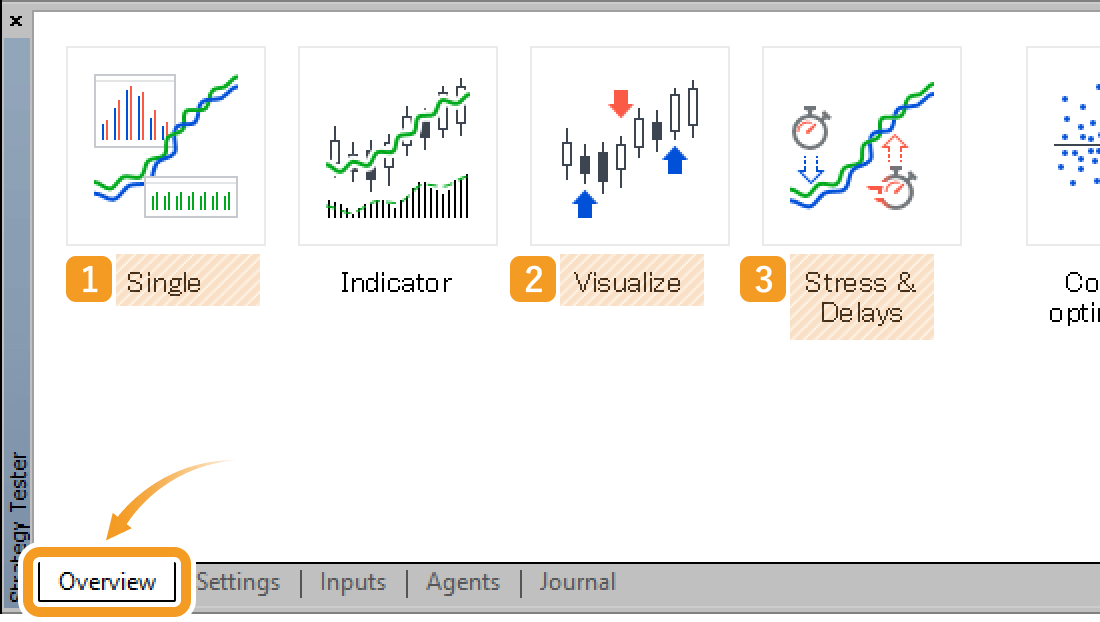The image size is (1100, 622).
Task: Click the Indicator mode tile thumbnail
Action: 397,145
